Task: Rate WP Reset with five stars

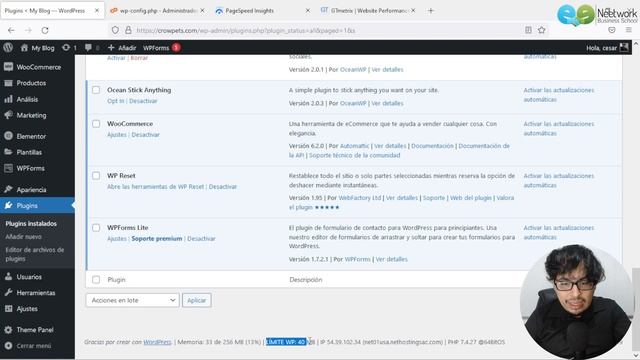Action: 327,207
